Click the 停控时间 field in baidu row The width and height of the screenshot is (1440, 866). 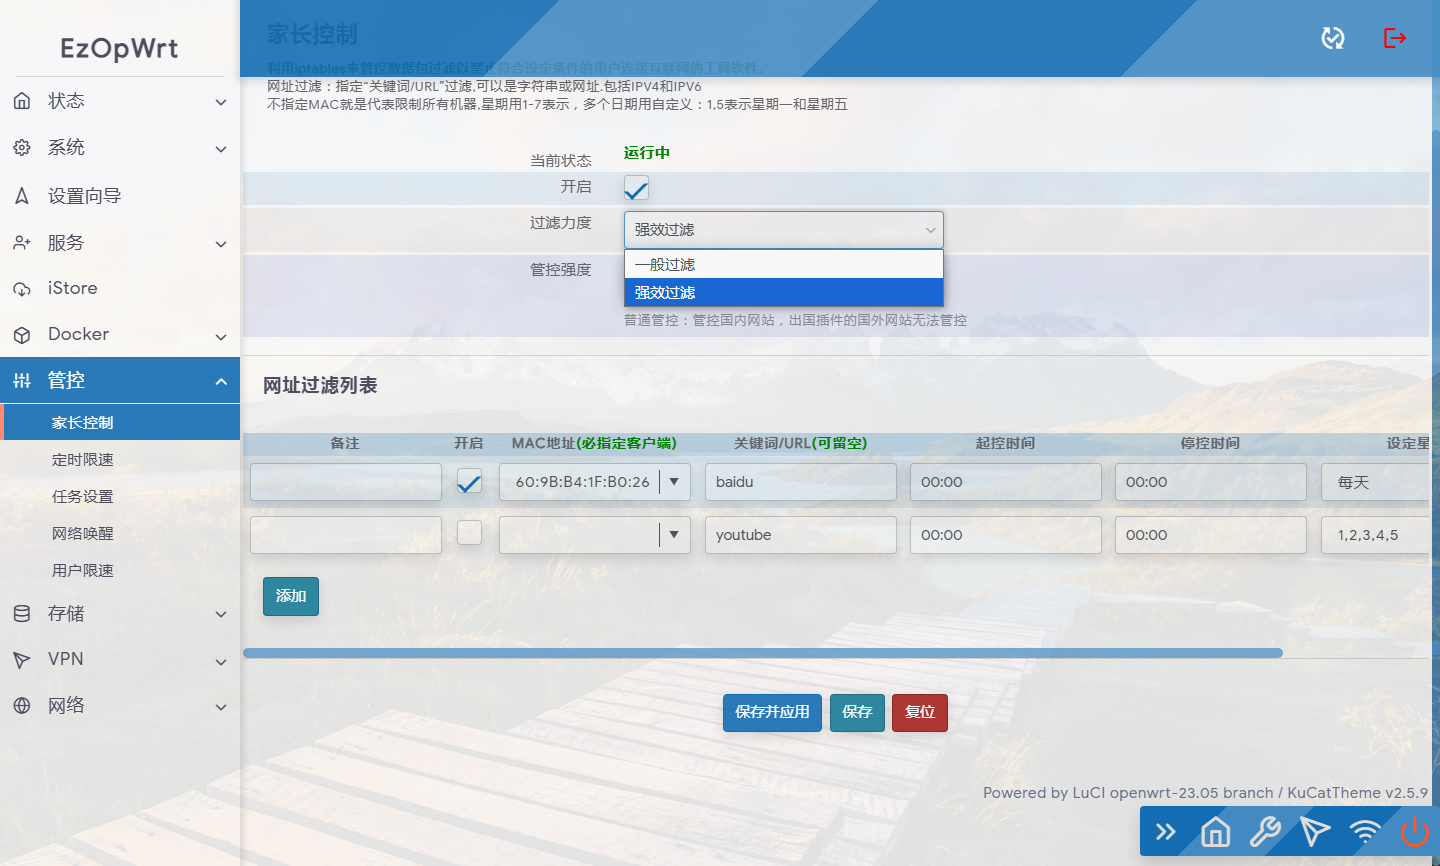1211,482
